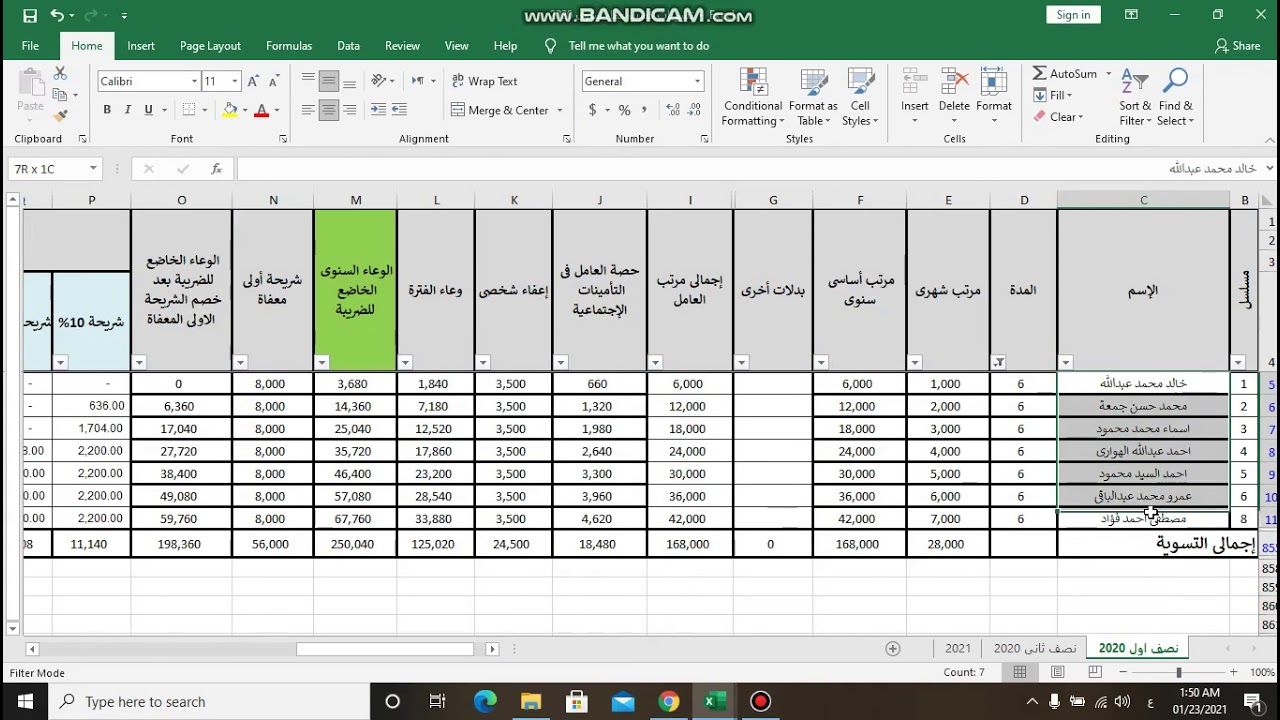Click AutoSum in the Editing group

1066,73
